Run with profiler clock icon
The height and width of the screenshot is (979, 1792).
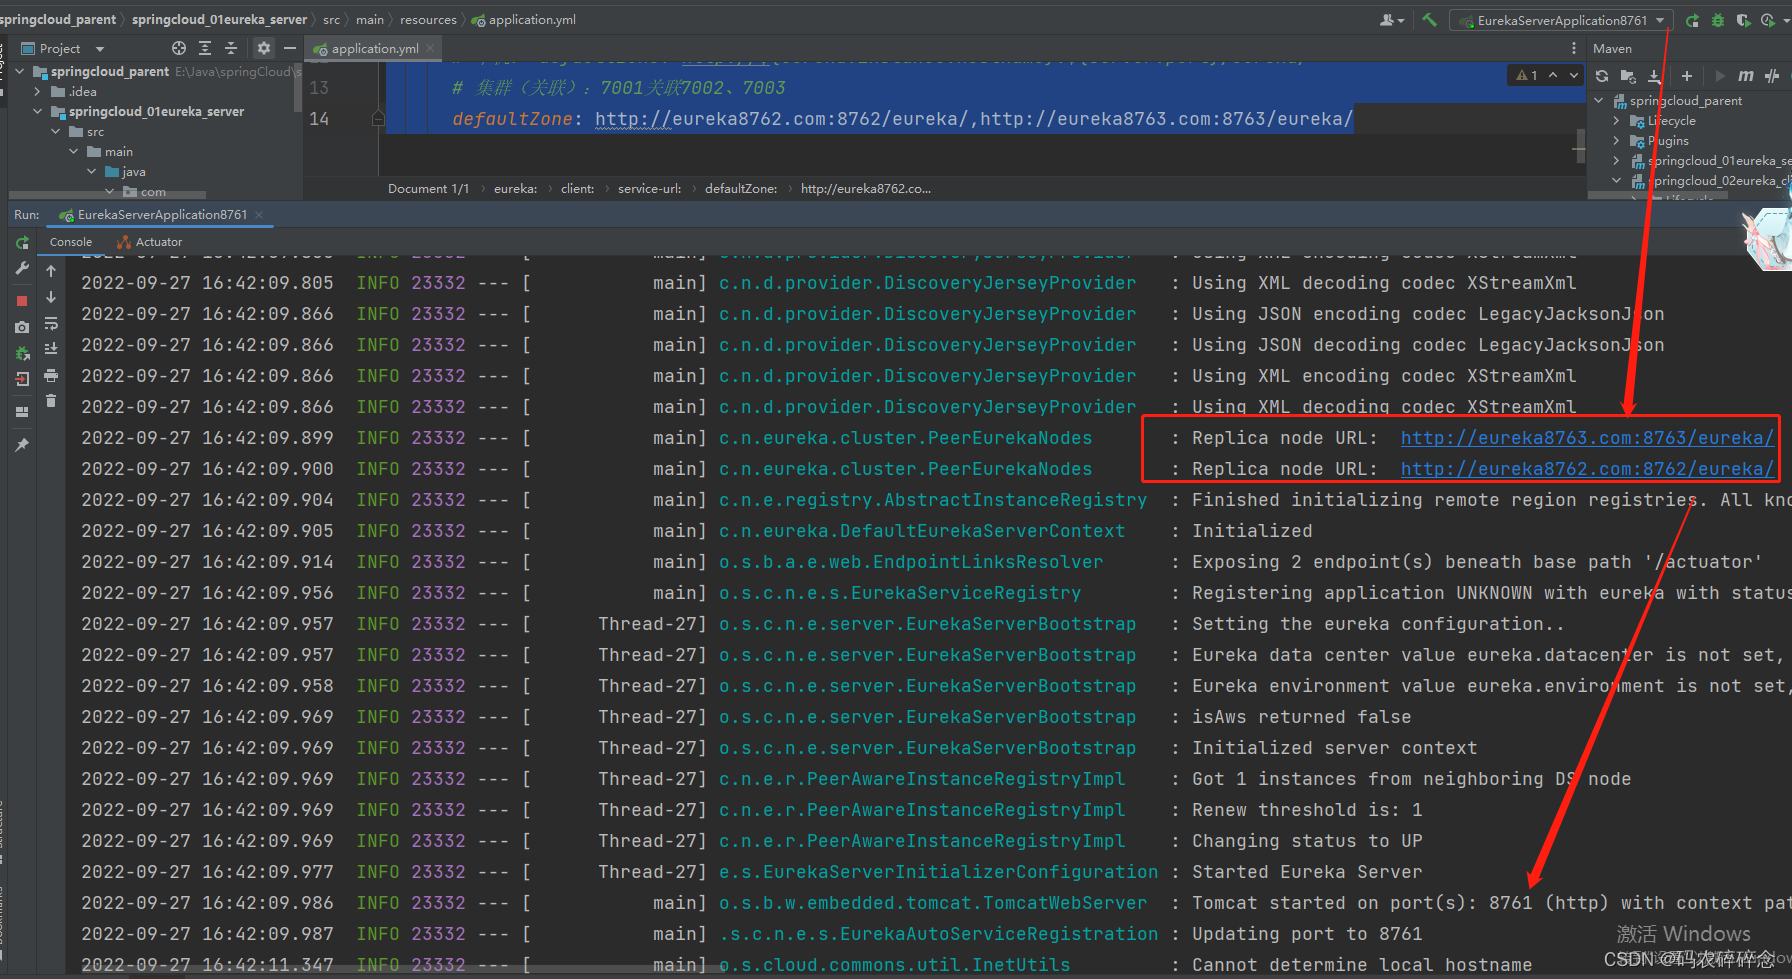(x=1769, y=20)
